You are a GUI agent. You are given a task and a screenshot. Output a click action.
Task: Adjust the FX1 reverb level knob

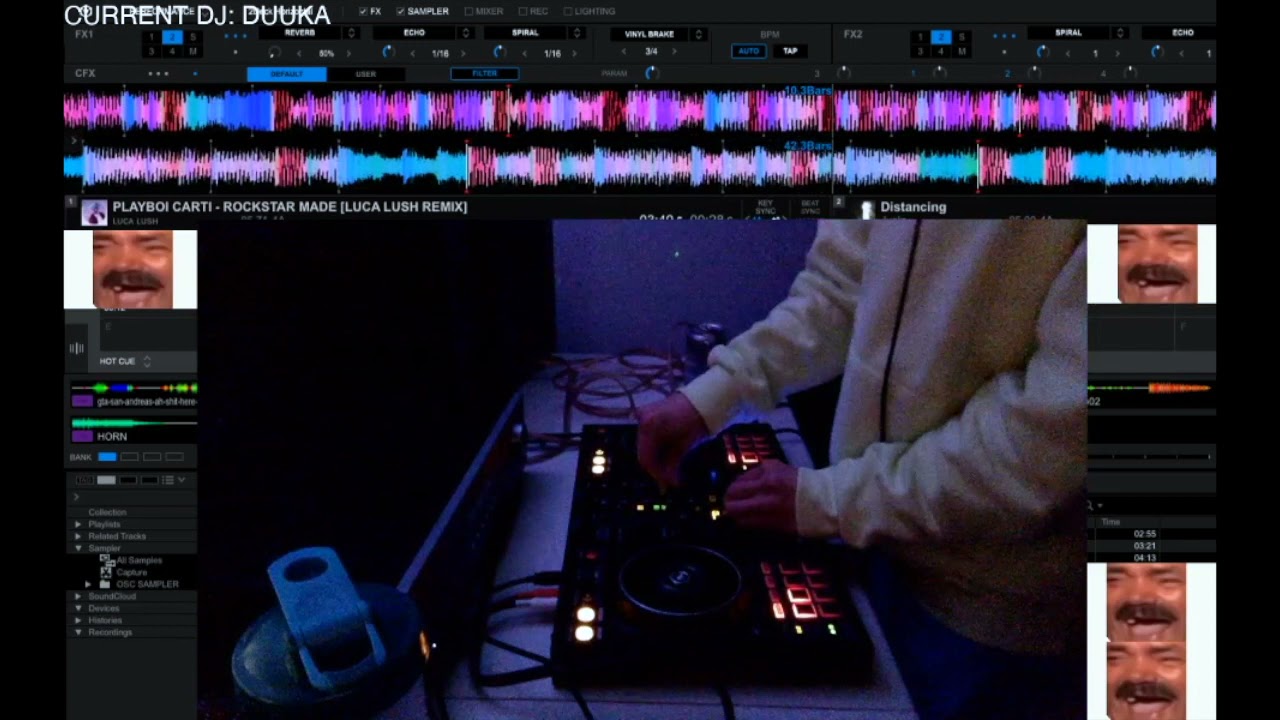pyautogui.click(x=275, y=52)
